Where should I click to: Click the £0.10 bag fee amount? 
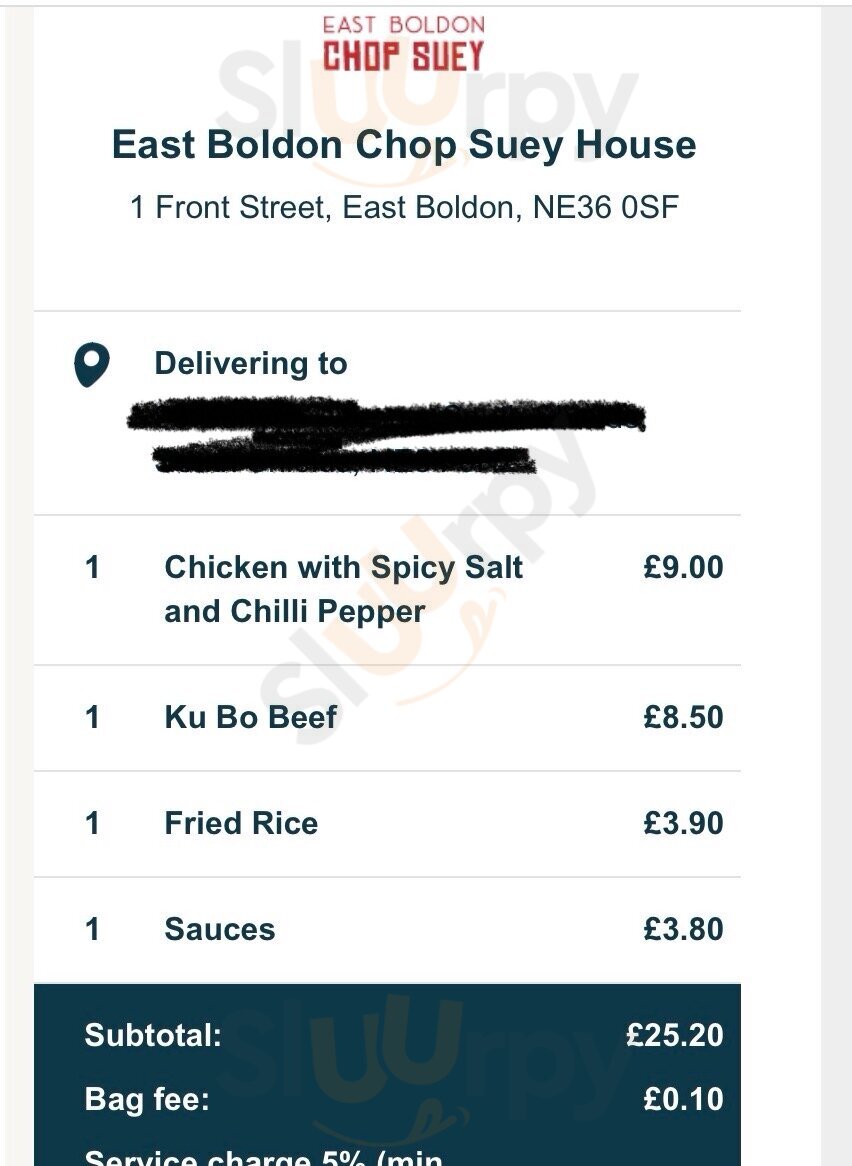pyautogui.click(x=683, y=1099)
